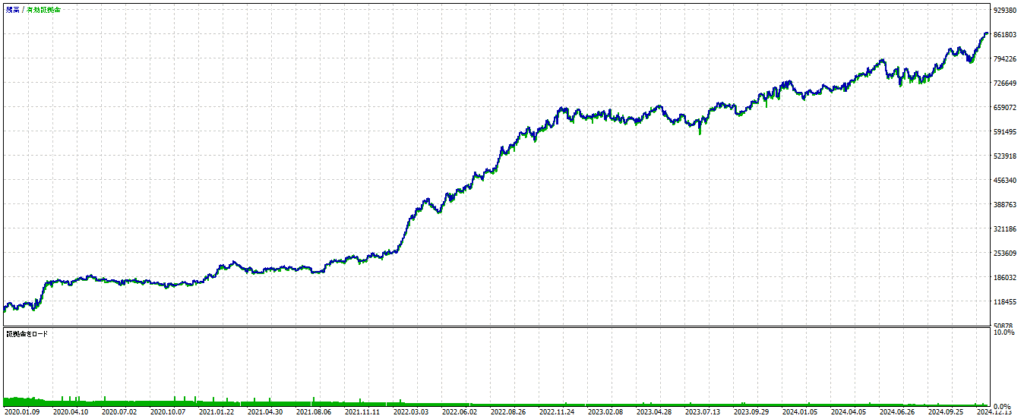Click the balance curve's final peak
Viewport: 1024px width, 419px height.
[985, 33]
